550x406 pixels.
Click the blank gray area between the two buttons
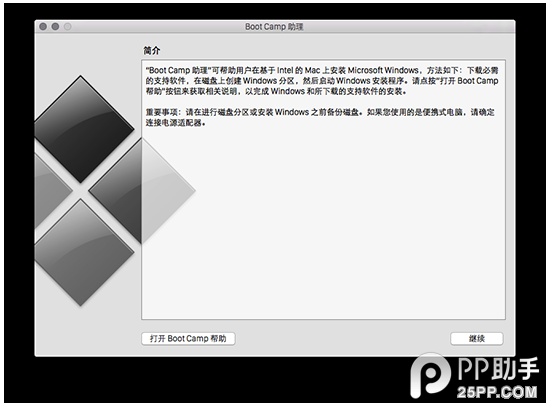(342, 339)
